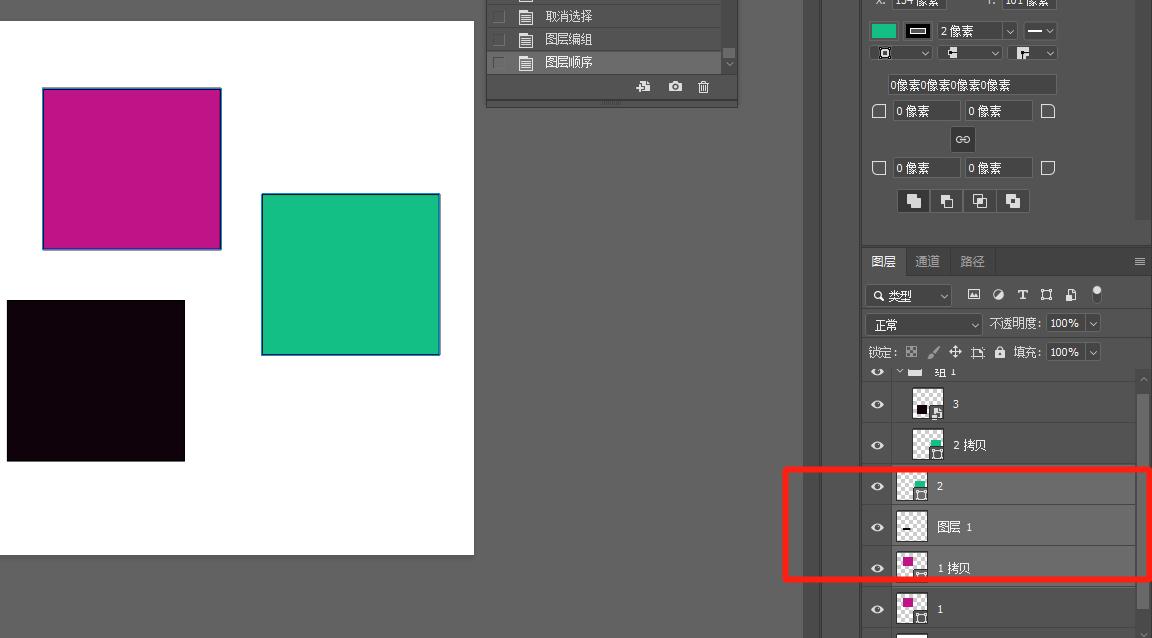
Task: Hide layer 3 with its eye icon
Action: (877, 404)
